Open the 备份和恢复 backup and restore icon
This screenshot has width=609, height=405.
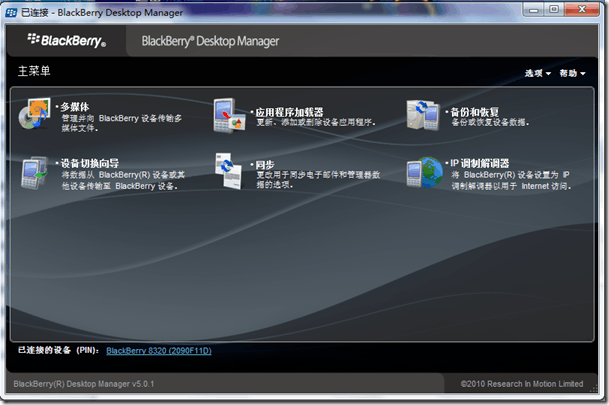[x=423, y=115]
